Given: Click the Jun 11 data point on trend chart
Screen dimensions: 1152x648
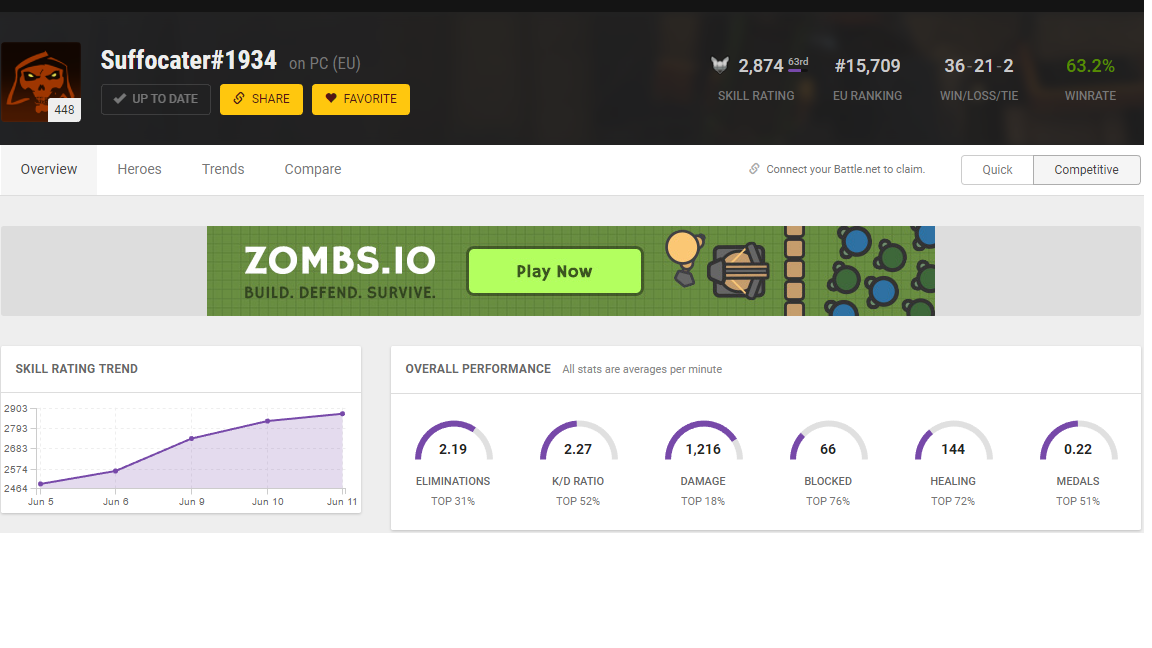Looking at the screenshot, I should click(342, 414).
